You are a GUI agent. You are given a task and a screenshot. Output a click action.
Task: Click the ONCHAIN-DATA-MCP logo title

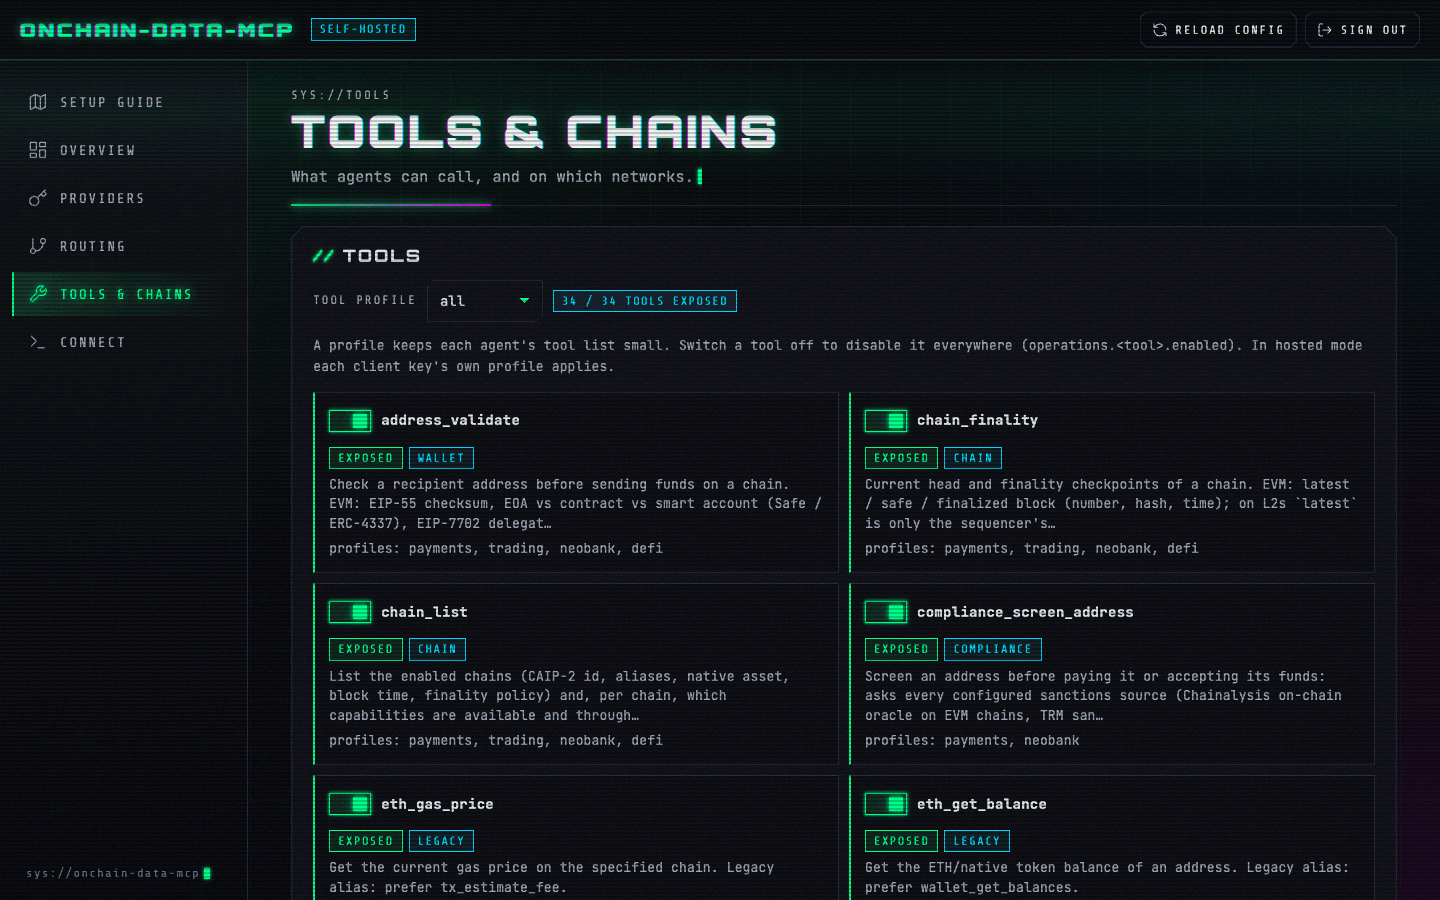pos(156,30)
